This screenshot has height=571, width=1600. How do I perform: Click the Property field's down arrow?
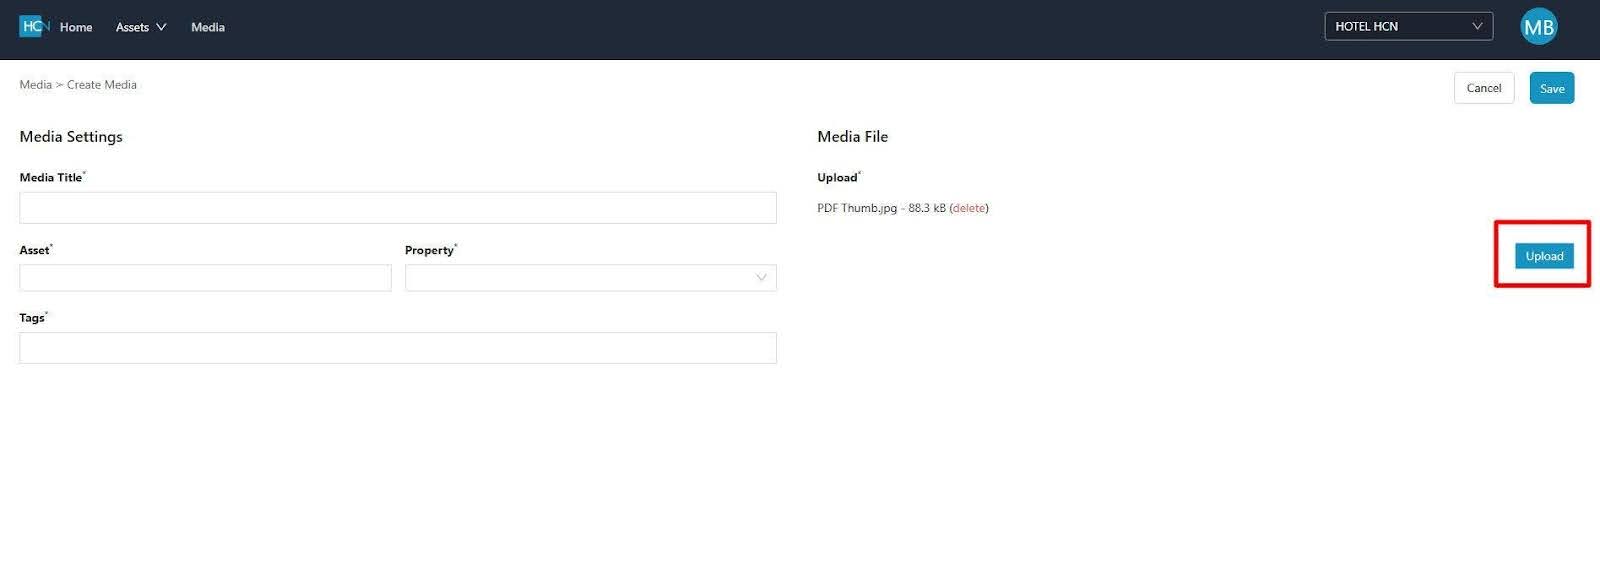[761, 278]
